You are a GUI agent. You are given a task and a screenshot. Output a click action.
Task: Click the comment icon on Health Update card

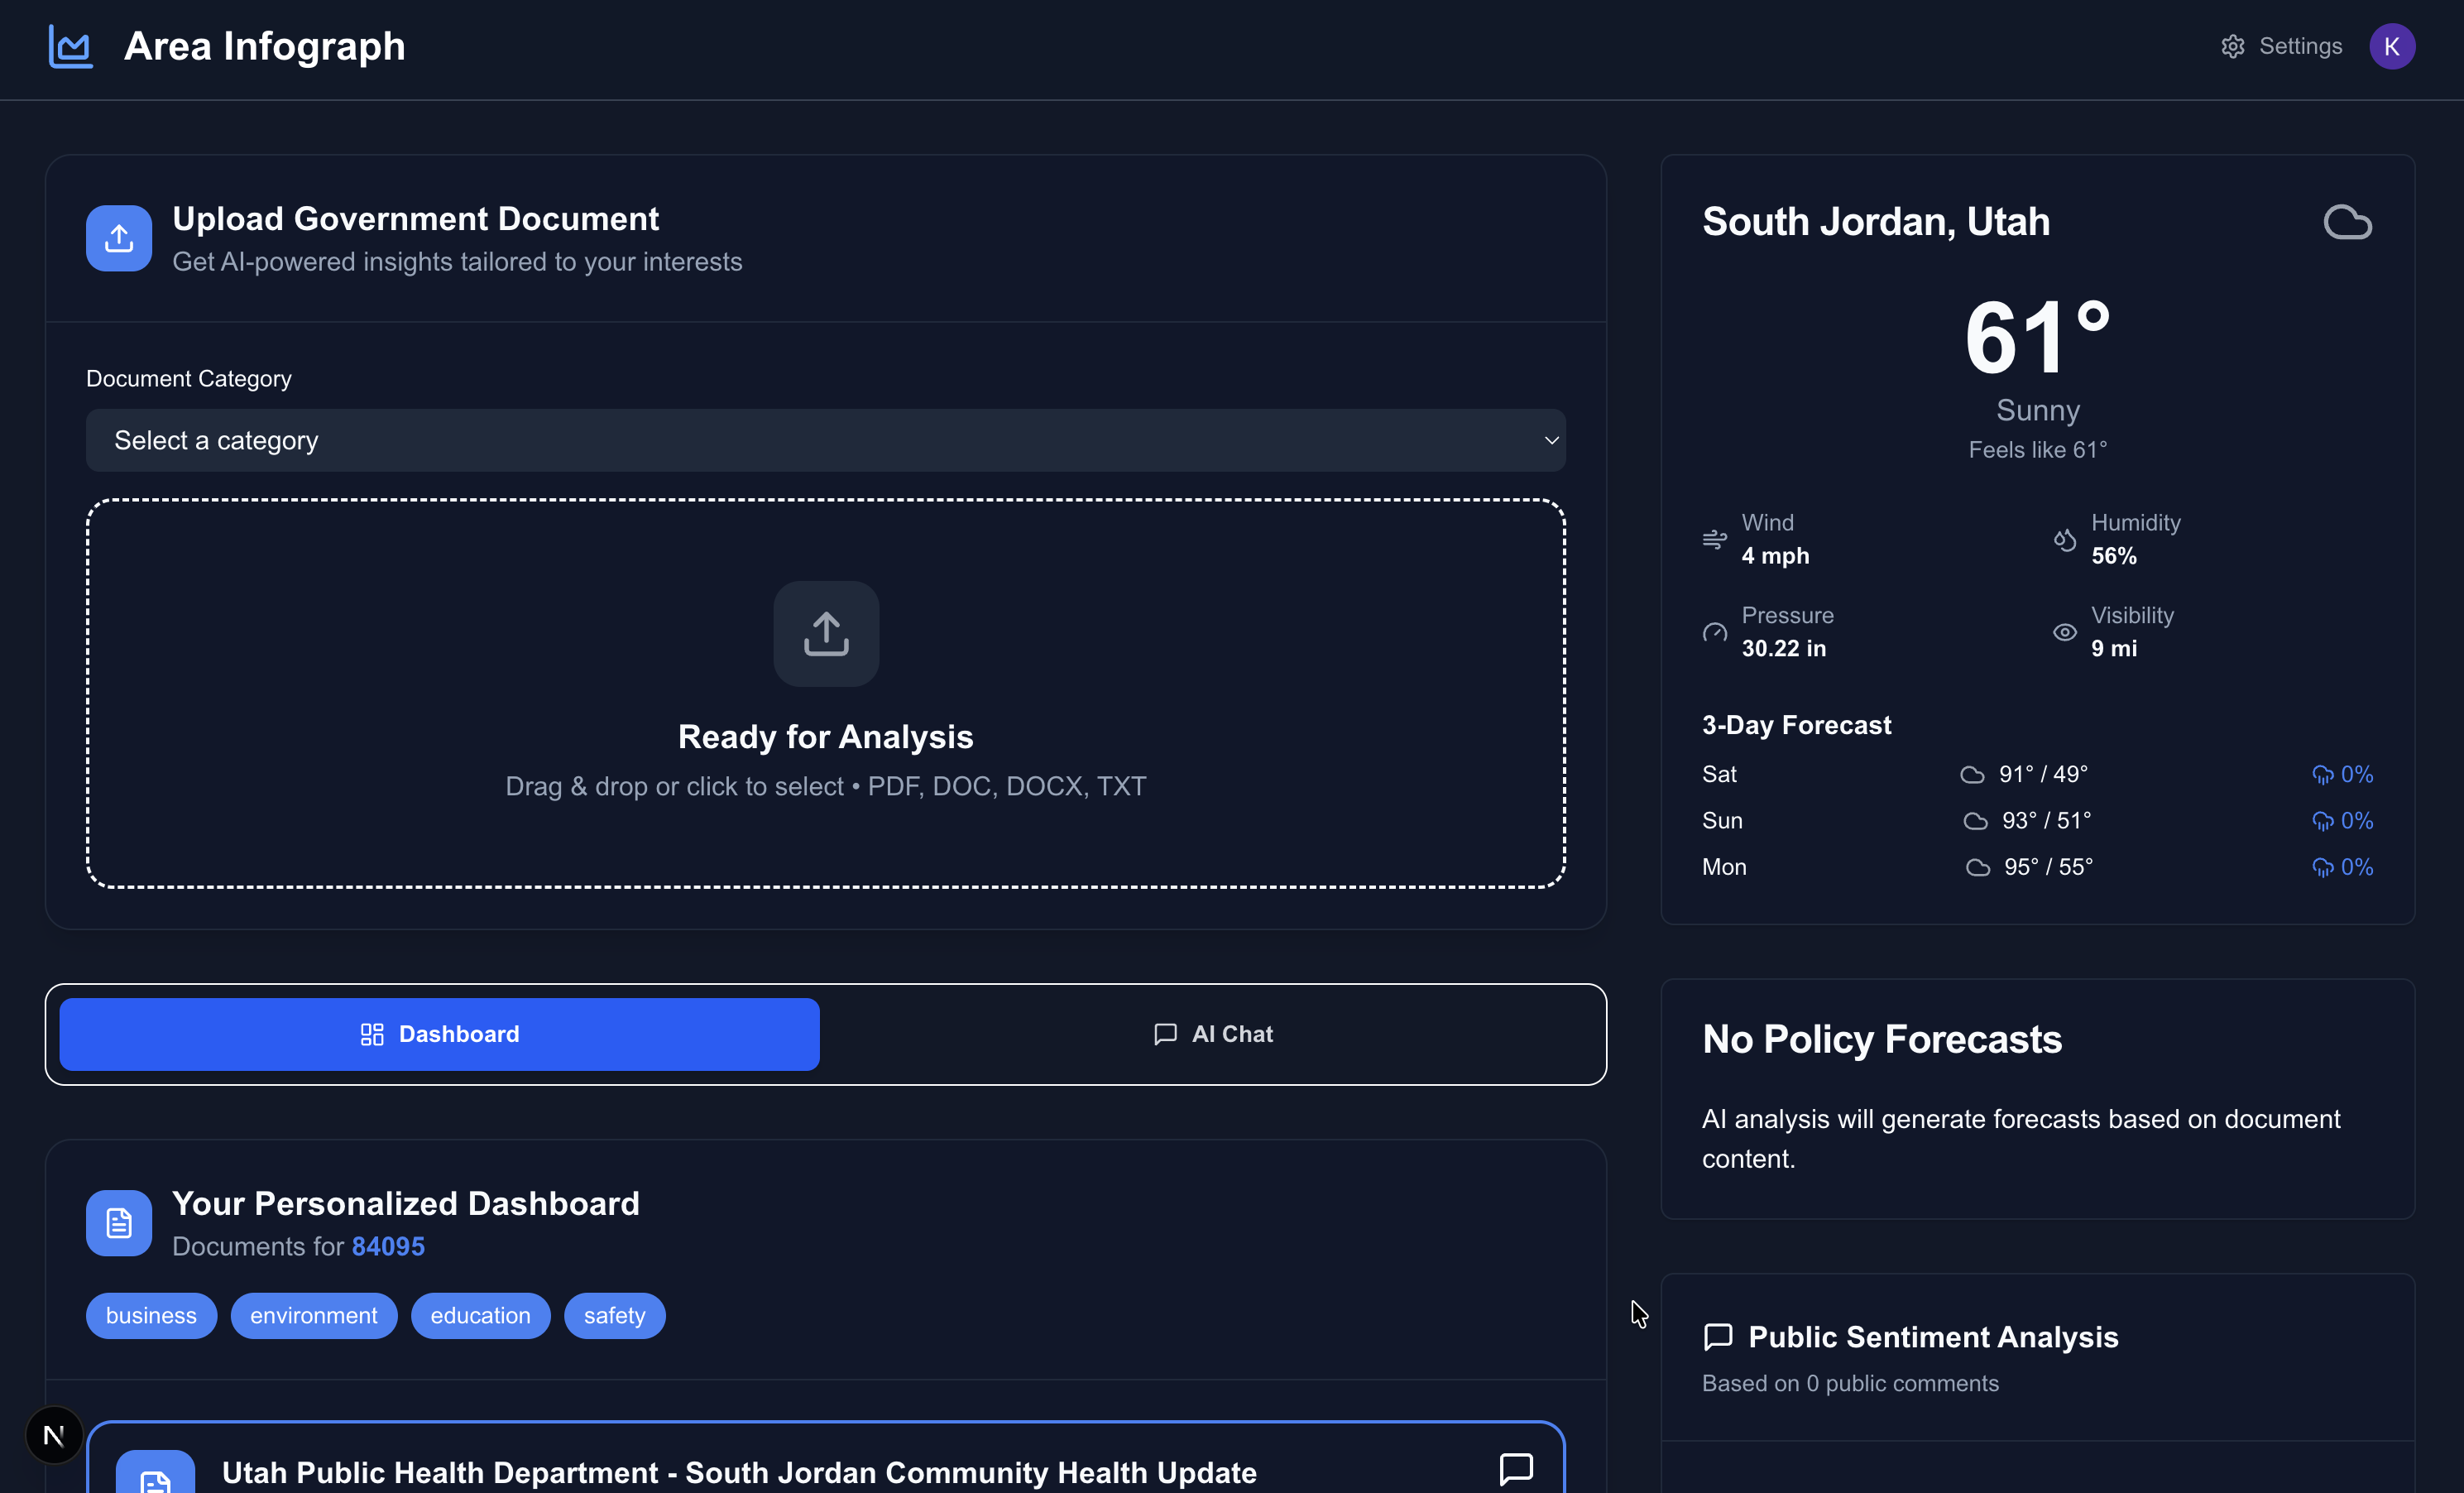click(1516, 1468)
